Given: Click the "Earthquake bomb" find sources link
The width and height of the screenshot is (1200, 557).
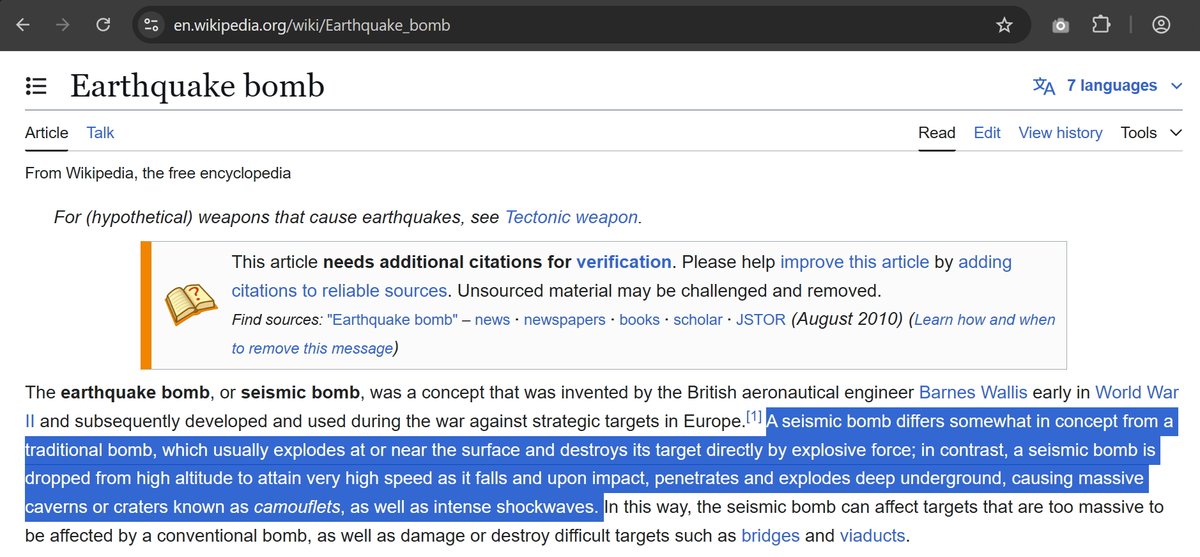Looking at the screenshot, I should point(392,320).
